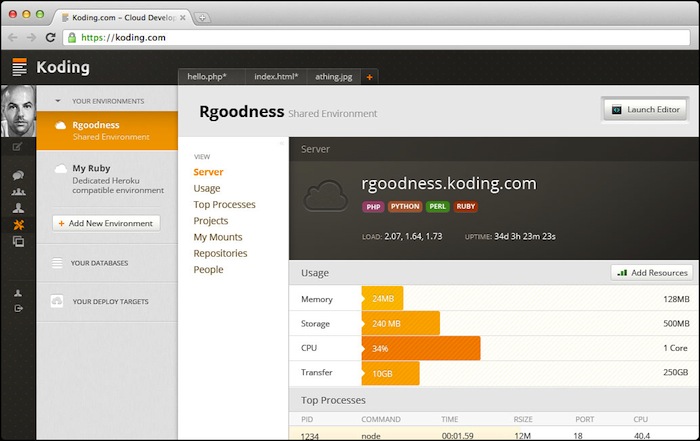The width and height of the screenshot is (700, 441).
Task: Open the chat bubbles icon in sidebar
Action: pyautogui.click(x=18, y=176)
